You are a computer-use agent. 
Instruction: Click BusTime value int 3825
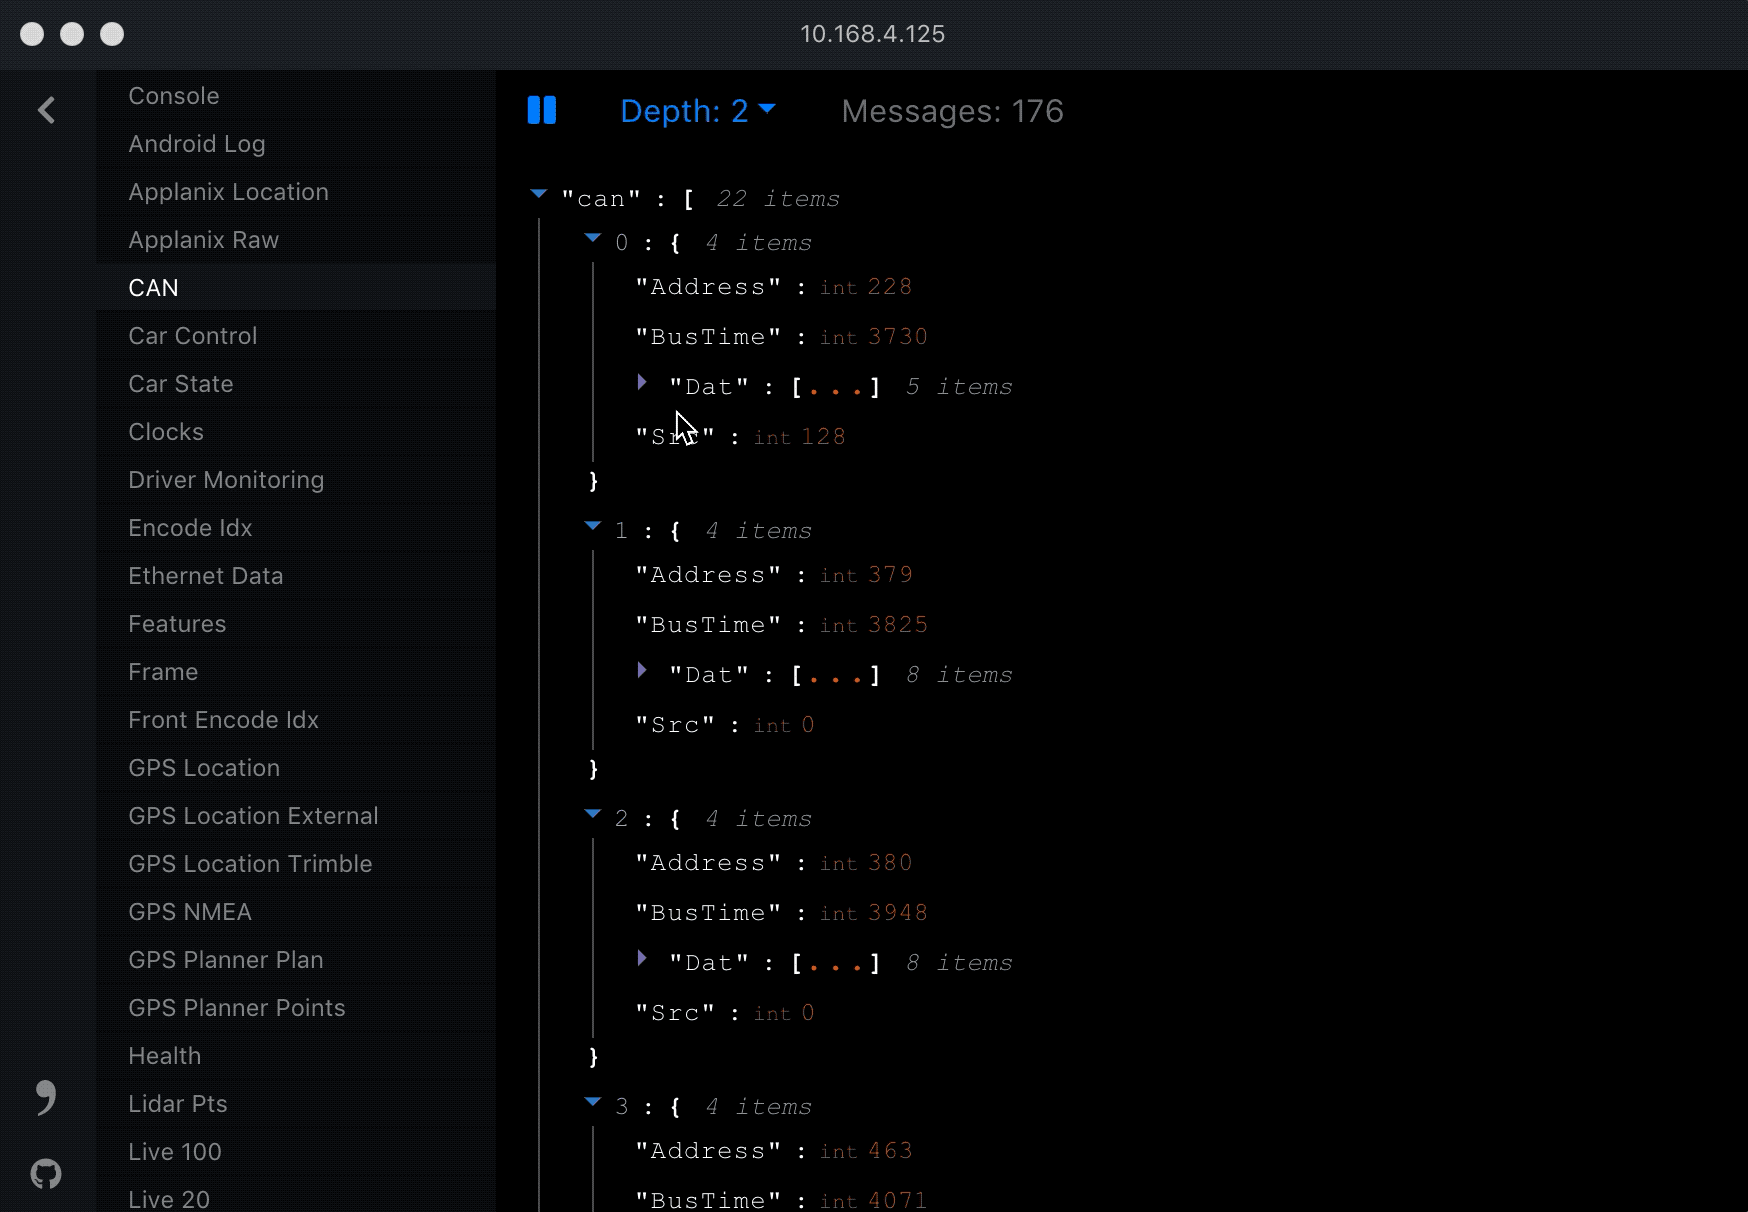pyautogui.click(x=874, y=625)
